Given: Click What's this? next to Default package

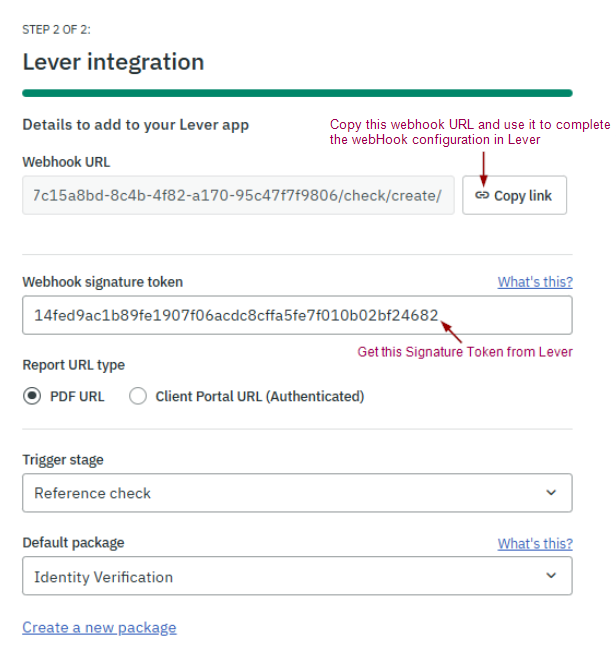Looking at the screenshot, I should (x=535, y=543).
